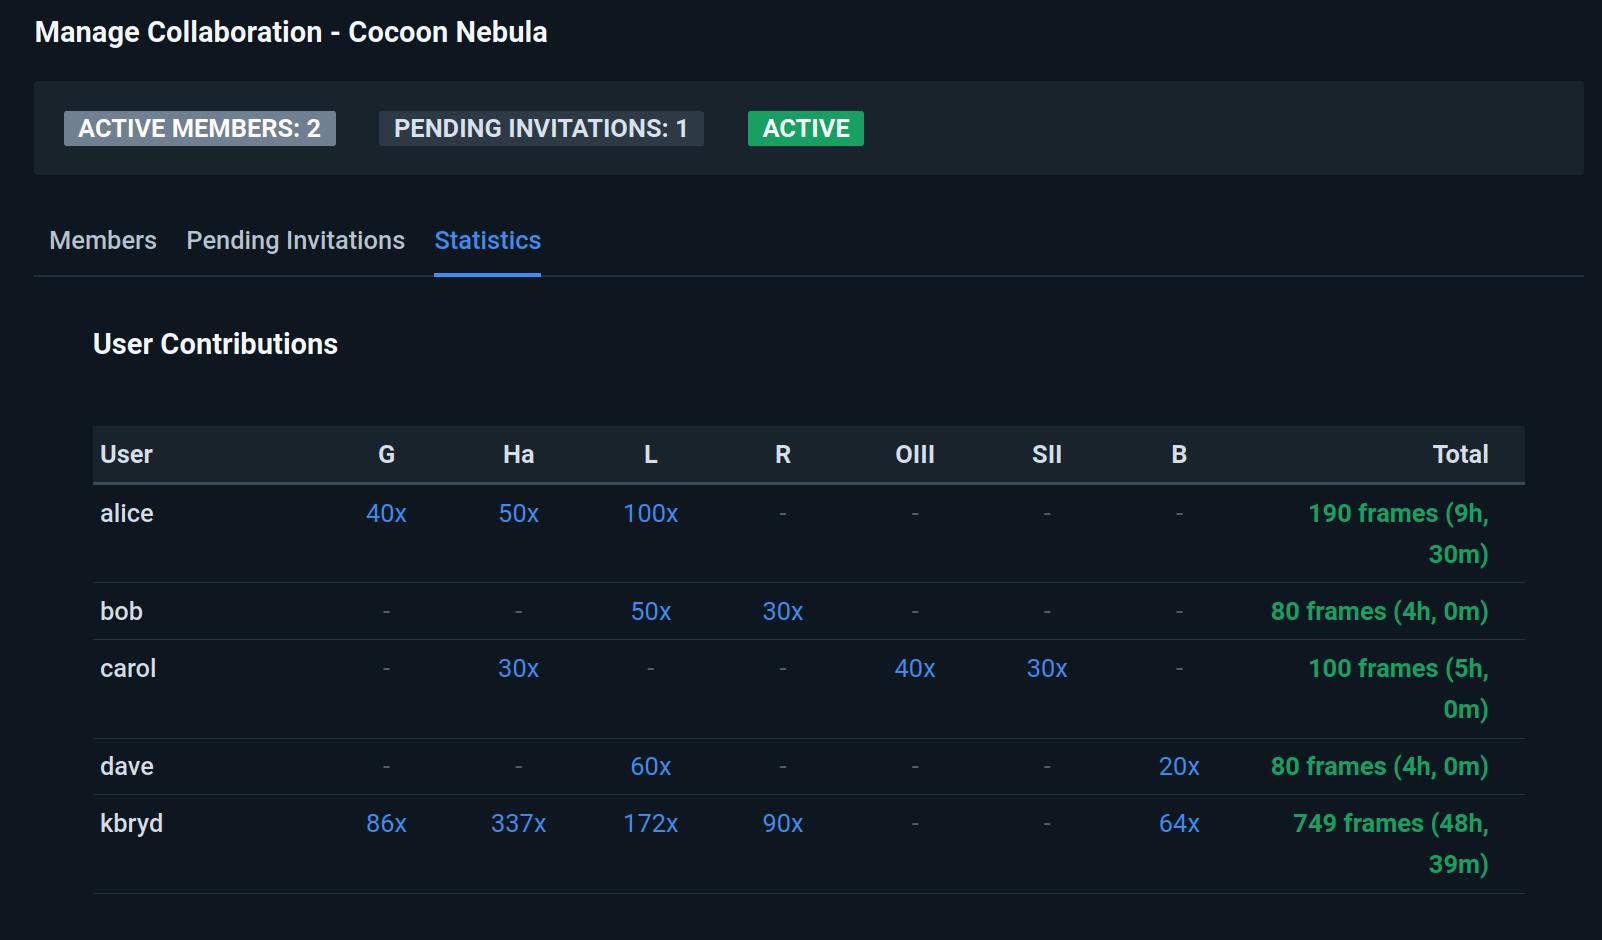1602x940 pixels.
Task: Open carol's 30x SII frames link
Action: click(x=1046, y=669)
